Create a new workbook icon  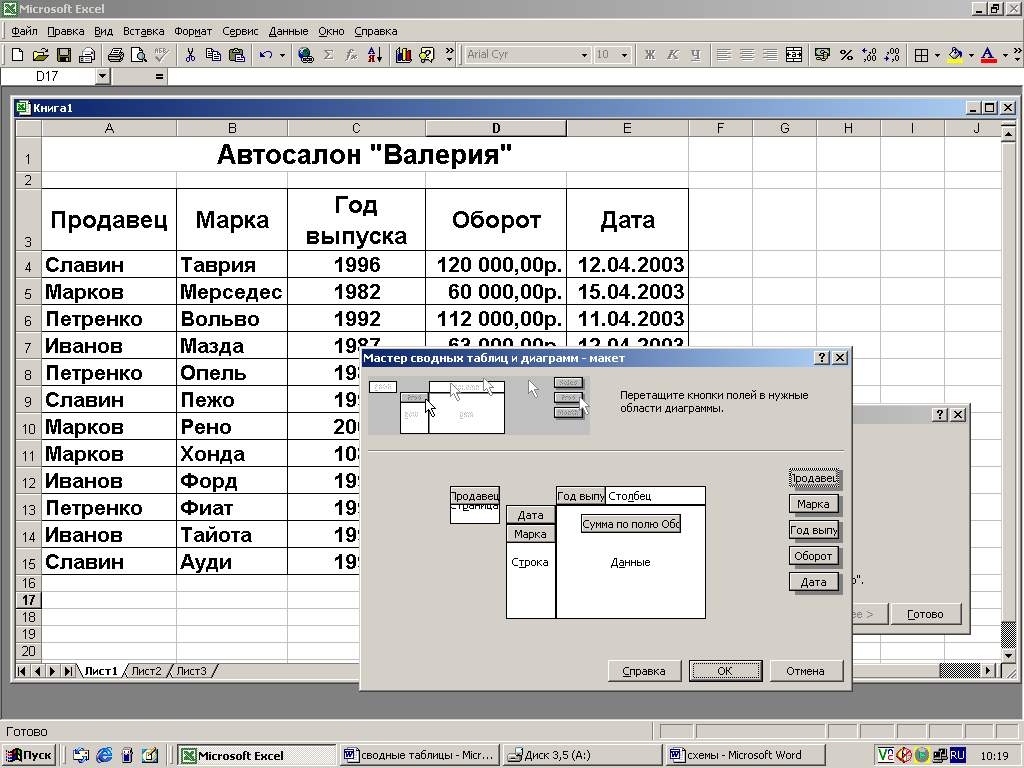(18, 55)
